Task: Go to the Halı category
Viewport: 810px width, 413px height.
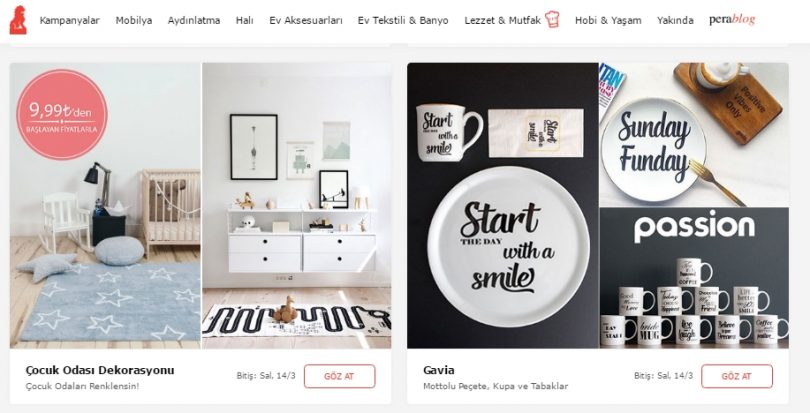Action: pyautogui.click(x=244, y=21)
